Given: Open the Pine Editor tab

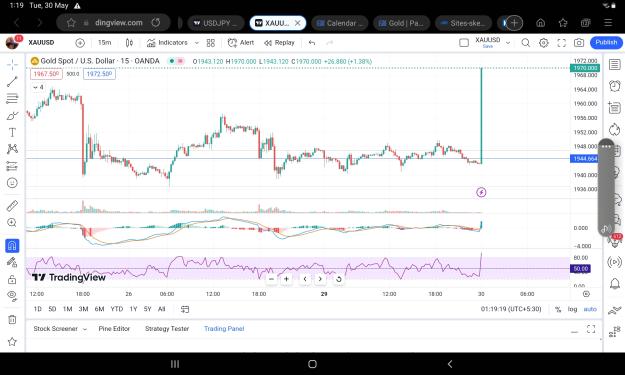Looking at the screenshot, I should 114,329.
